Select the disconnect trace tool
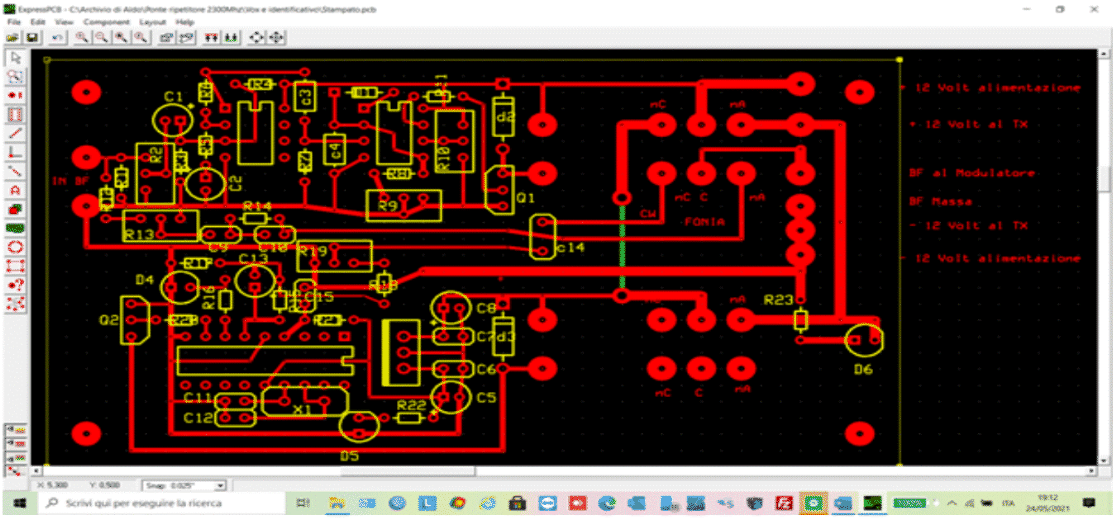This screenshot has width=1116, height=519. [x=15, y=171]
